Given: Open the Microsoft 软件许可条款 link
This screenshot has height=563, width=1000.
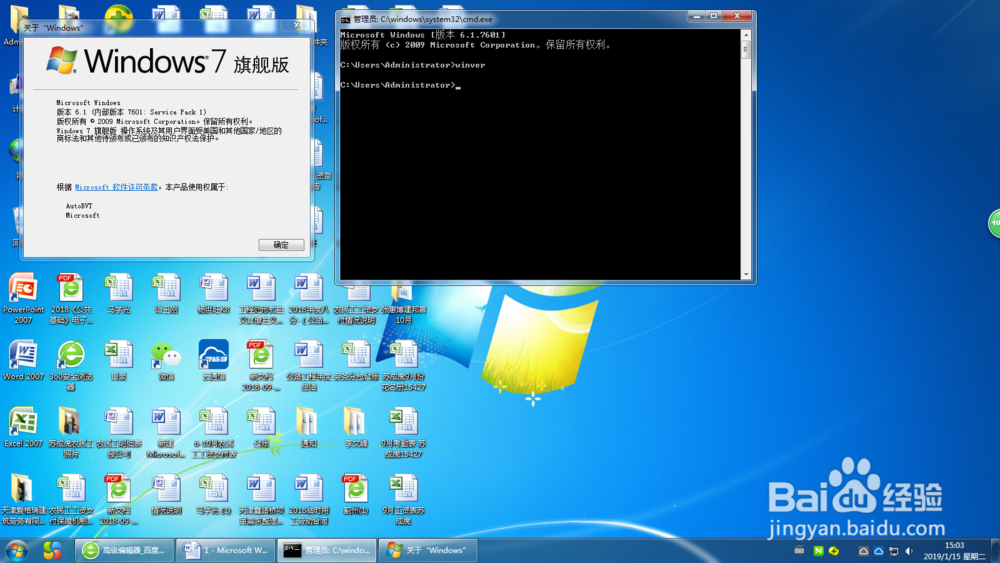Looking at the screenshot, I should (x=117, y=187).
